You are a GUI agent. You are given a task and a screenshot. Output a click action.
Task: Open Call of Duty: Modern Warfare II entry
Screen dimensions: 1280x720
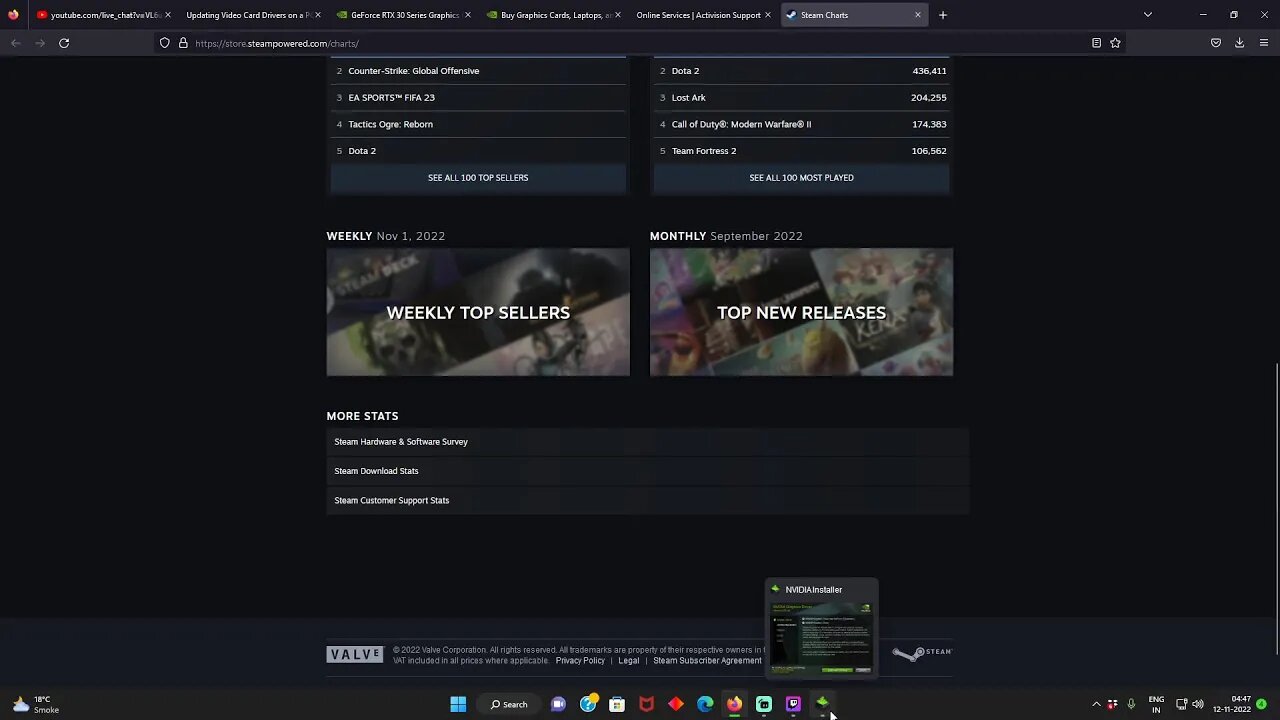click(x=801, y=124)
